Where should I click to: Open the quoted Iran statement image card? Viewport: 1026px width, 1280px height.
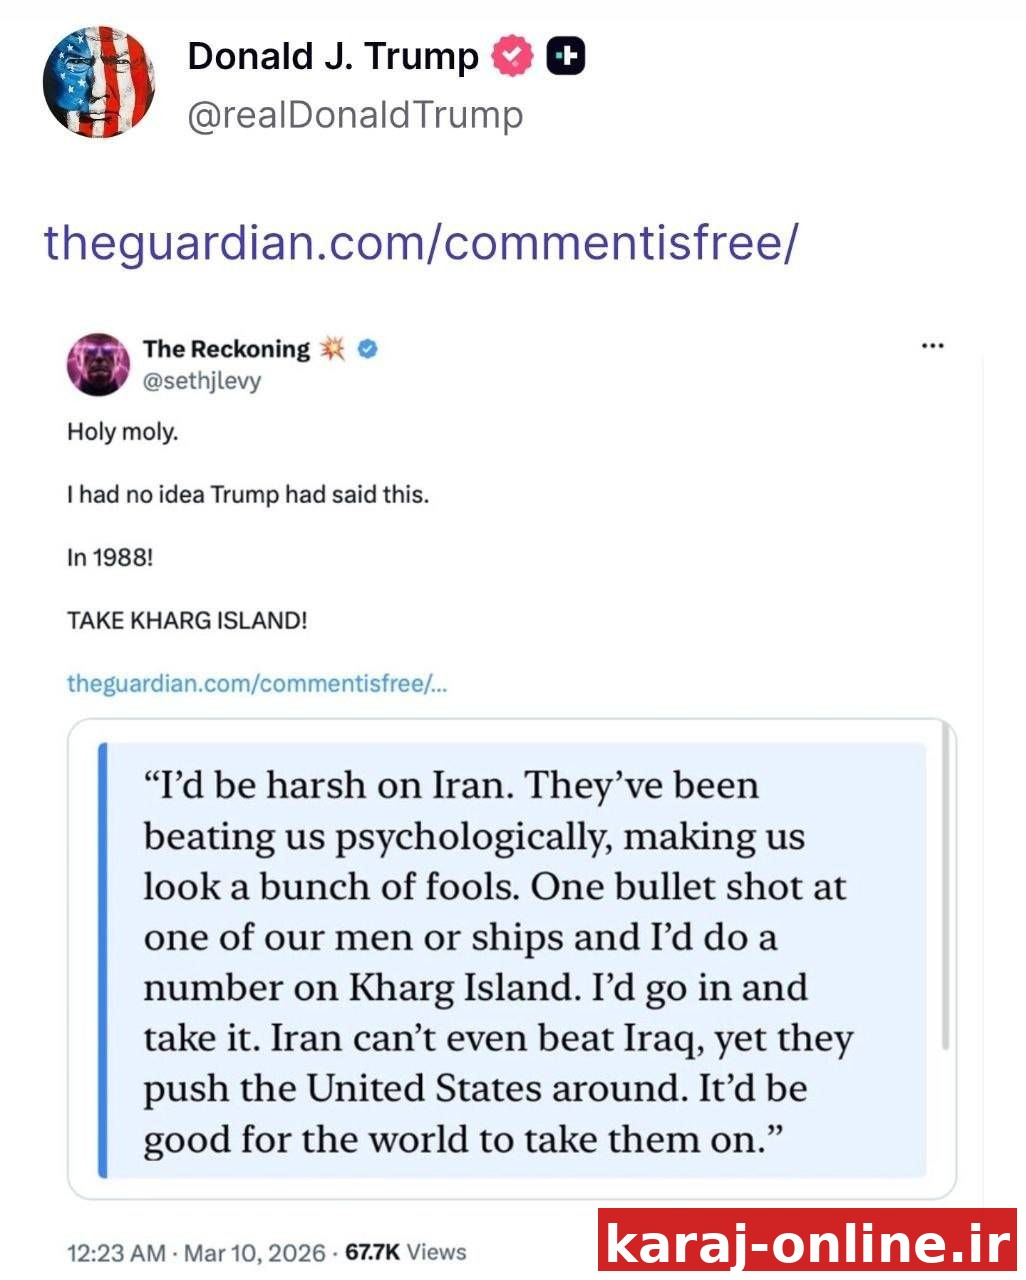[x=511, y=959]
